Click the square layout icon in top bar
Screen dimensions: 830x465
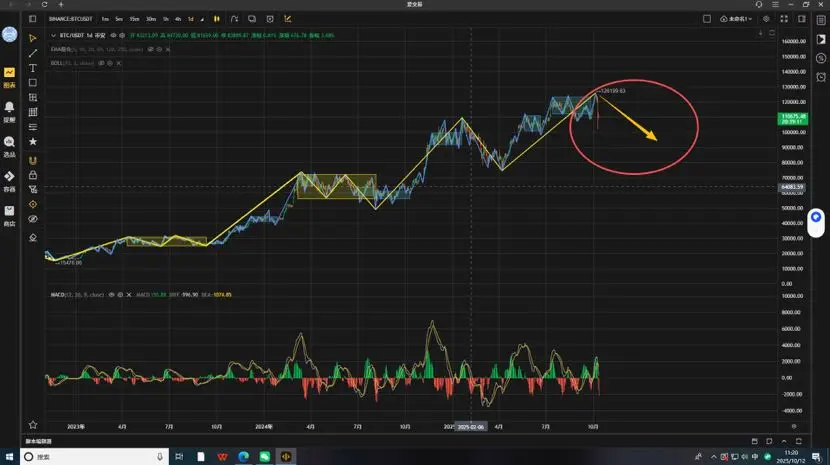pos(707,19)
